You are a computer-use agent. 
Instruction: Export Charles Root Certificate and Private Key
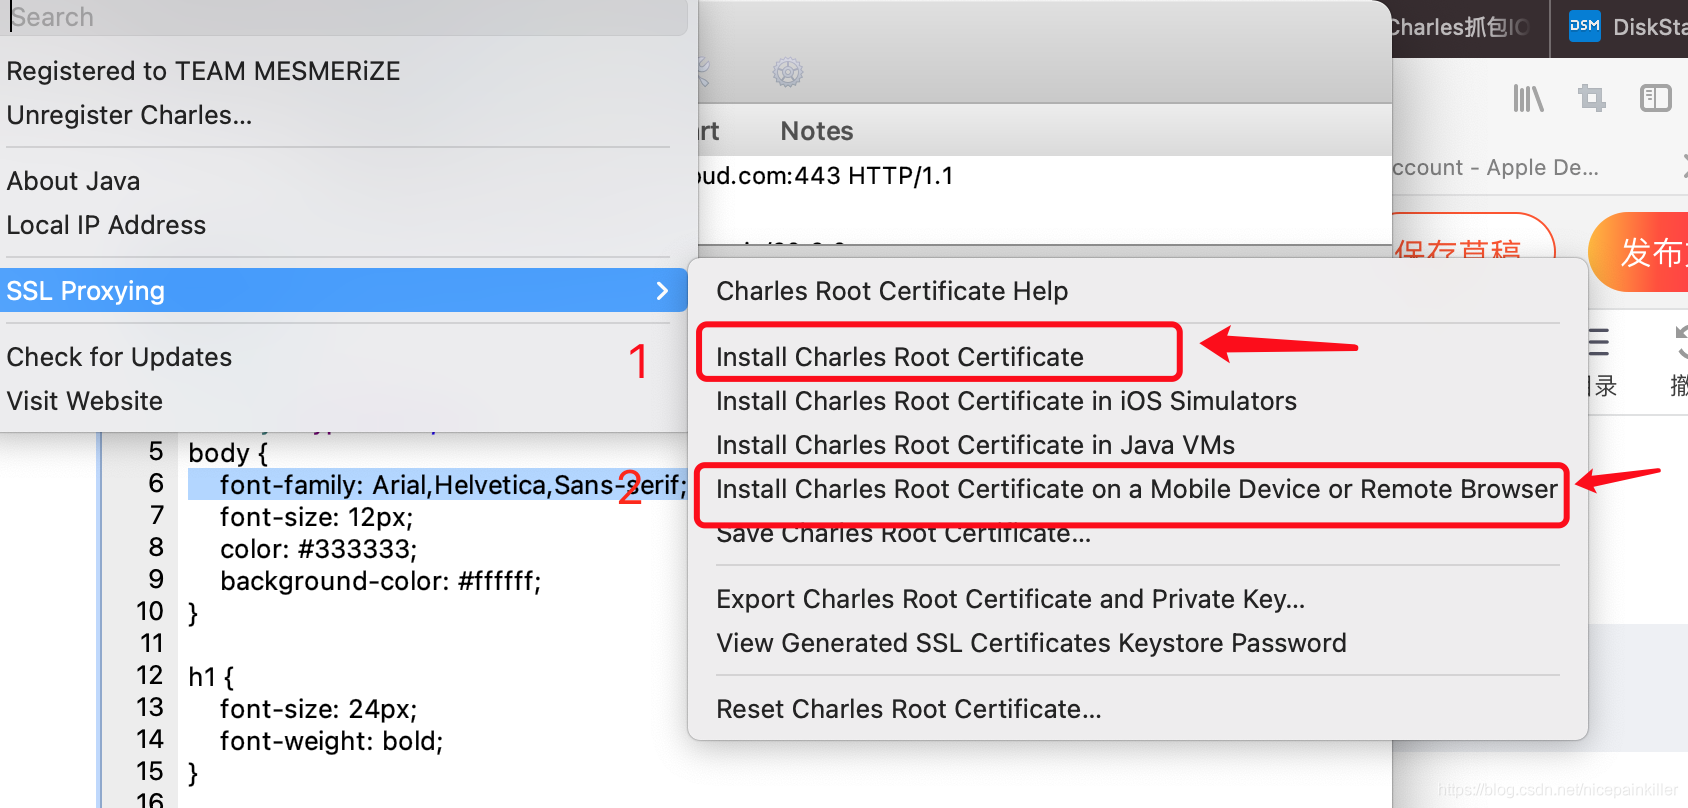[x=1010, y=599]
